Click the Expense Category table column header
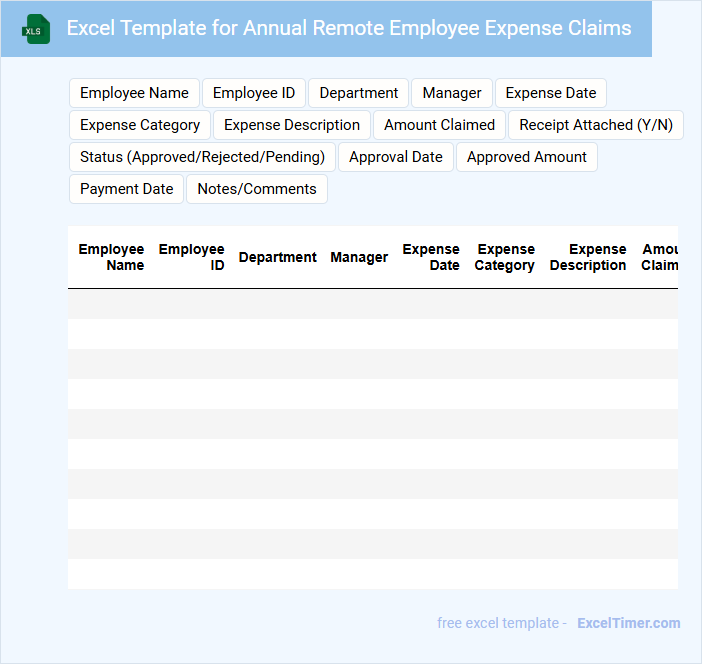This screenshot has width=702, height=664. click(x=505, y=257)
